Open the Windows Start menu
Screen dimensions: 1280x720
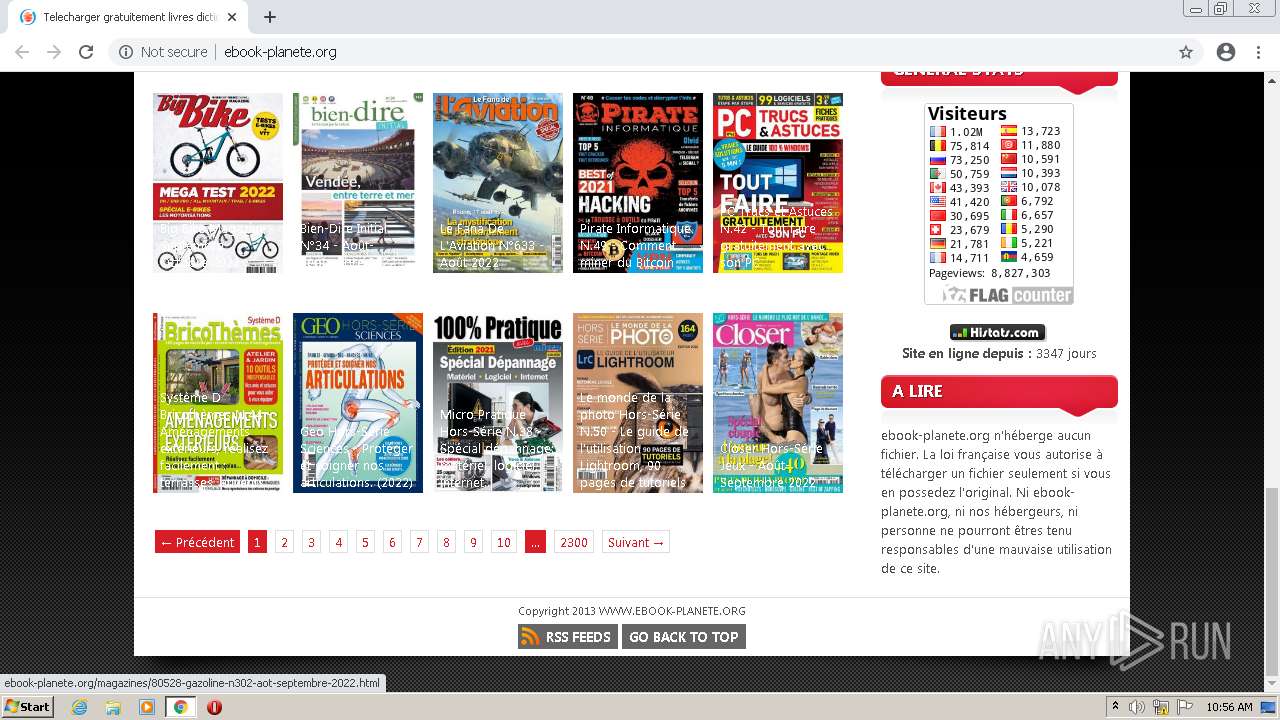[27, 706]
